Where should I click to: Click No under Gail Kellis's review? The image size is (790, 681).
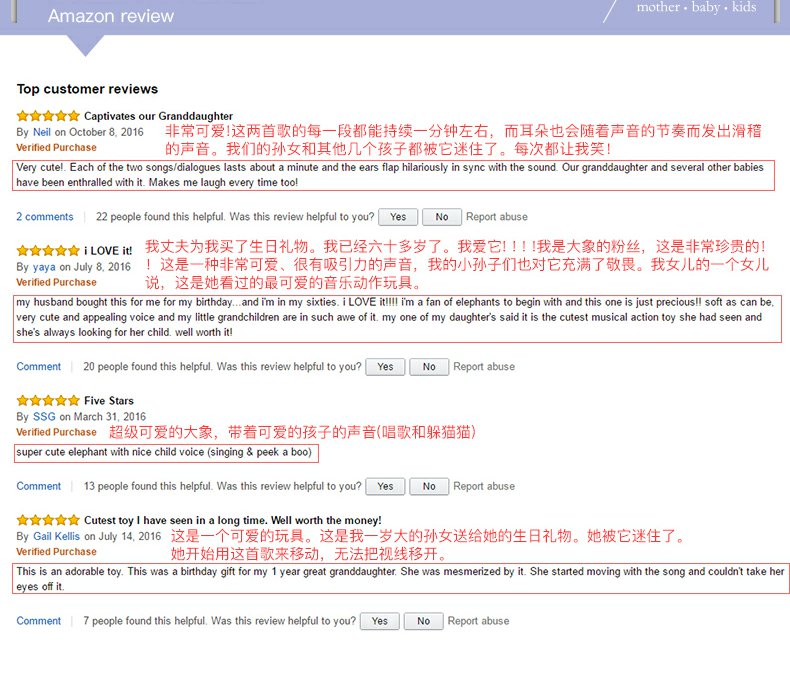(423, 621)
